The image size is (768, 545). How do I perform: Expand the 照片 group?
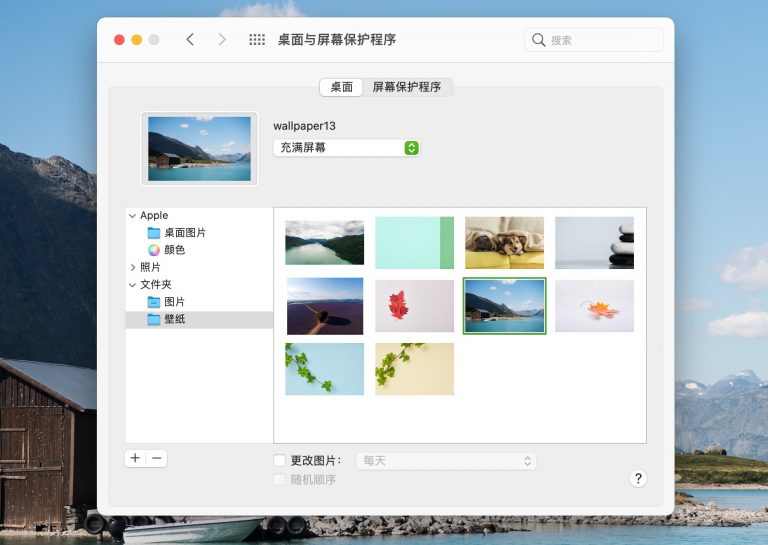click(132, 267)
